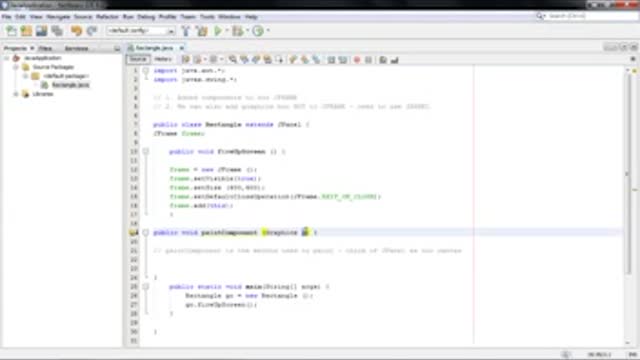Open the Tools menu

(x=207, y=17)
